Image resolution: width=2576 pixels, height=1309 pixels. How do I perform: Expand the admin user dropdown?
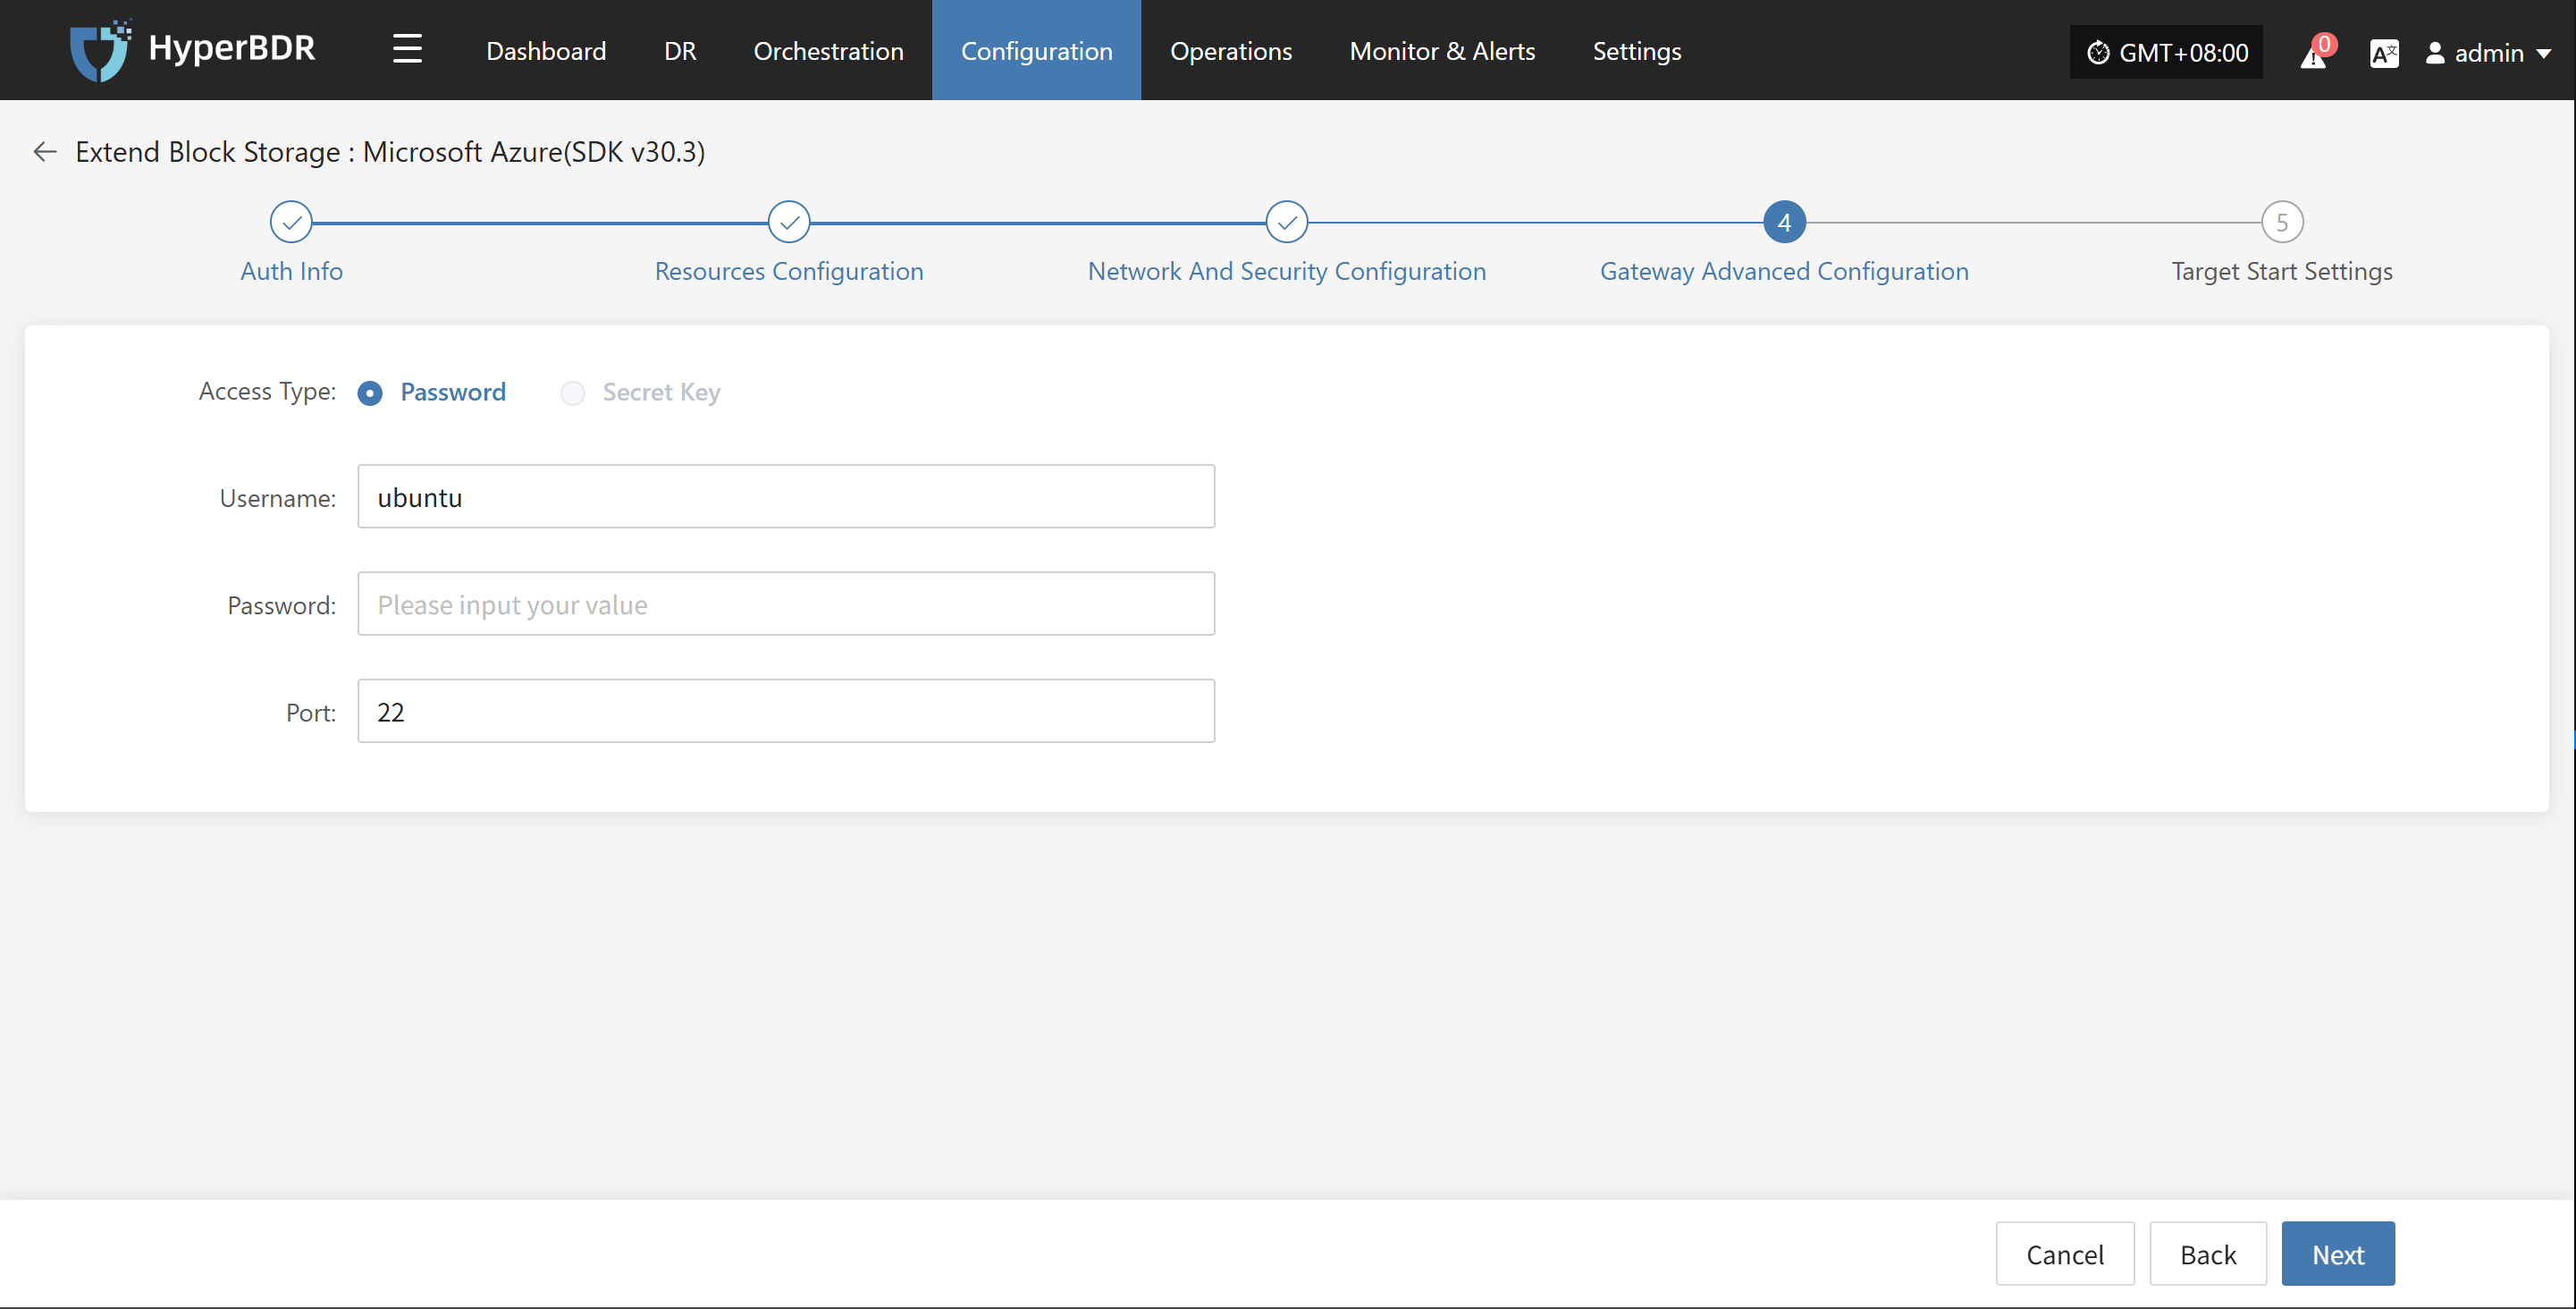pyautogui.click(x=2488, y=53)
